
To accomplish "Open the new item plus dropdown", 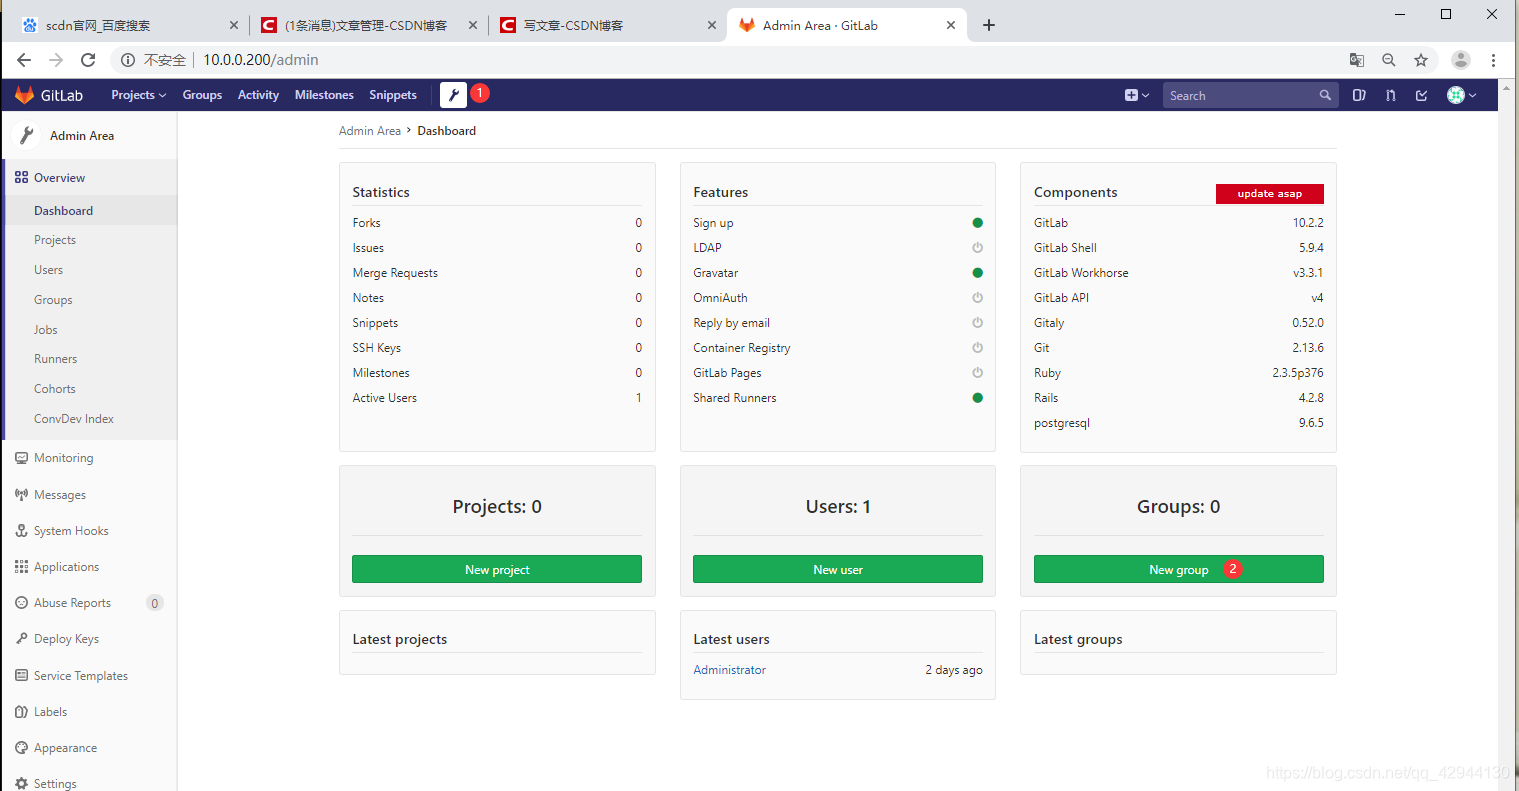I will (1137, 95).
